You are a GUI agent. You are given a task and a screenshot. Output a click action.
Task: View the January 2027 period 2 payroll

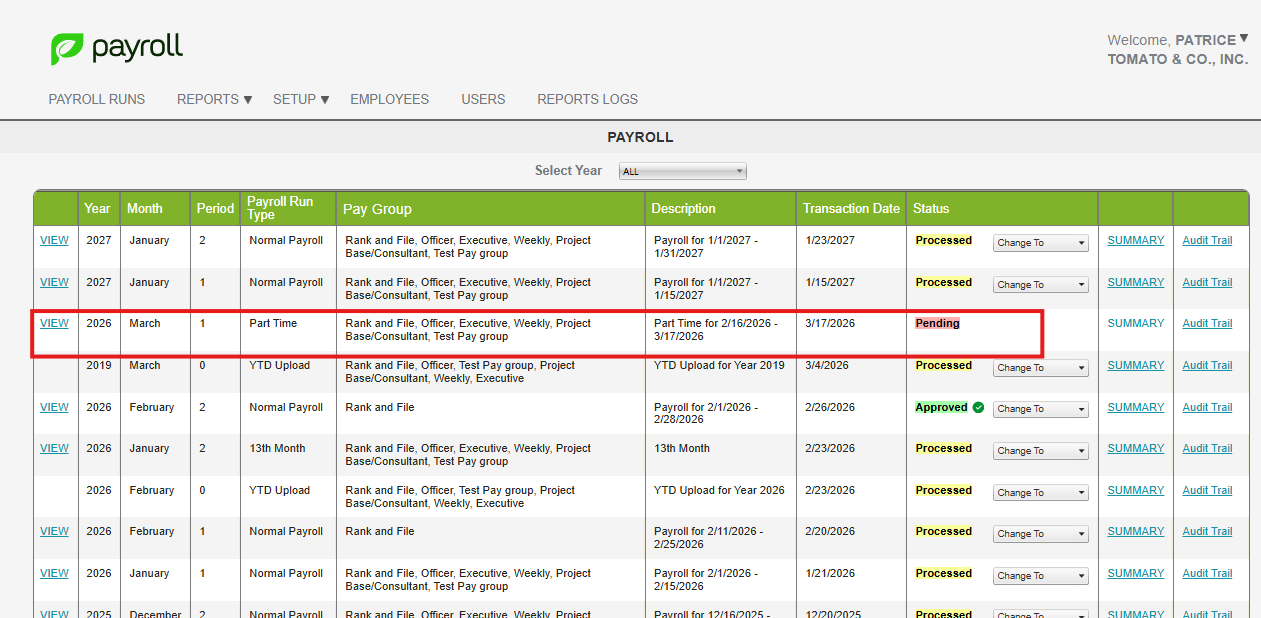pyautogui.click(x=54, y=240)
